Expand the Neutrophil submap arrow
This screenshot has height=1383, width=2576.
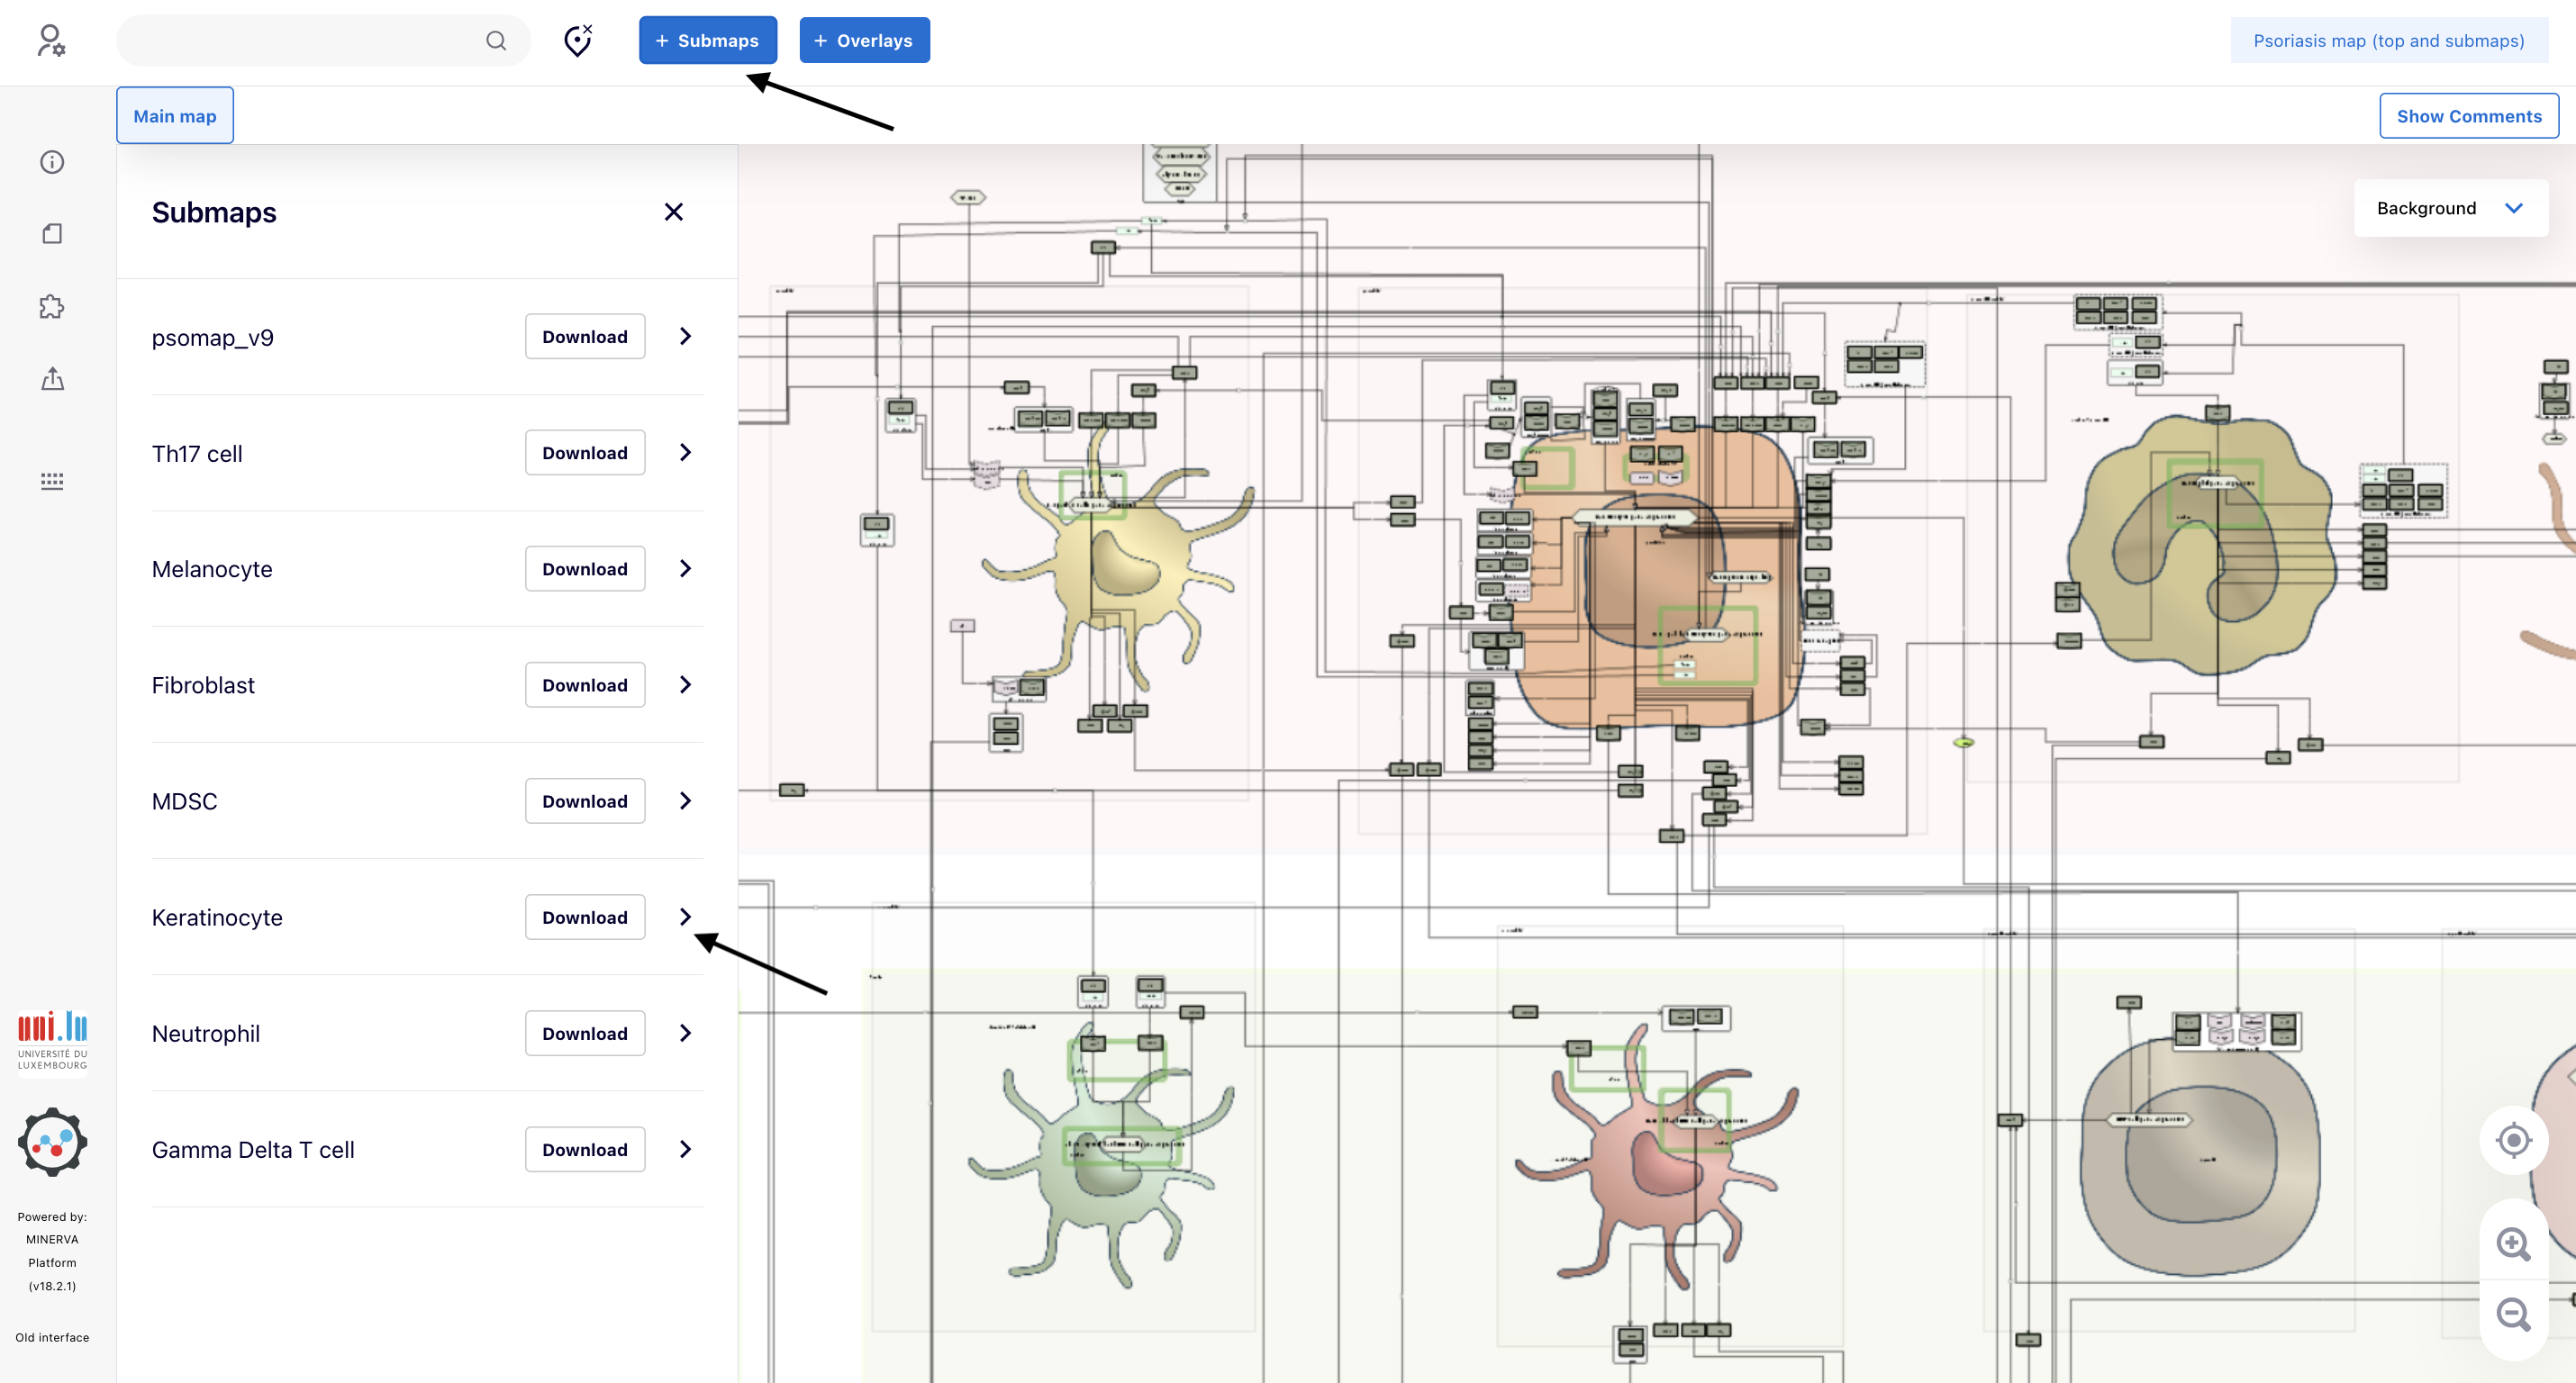click(685, 1033)
